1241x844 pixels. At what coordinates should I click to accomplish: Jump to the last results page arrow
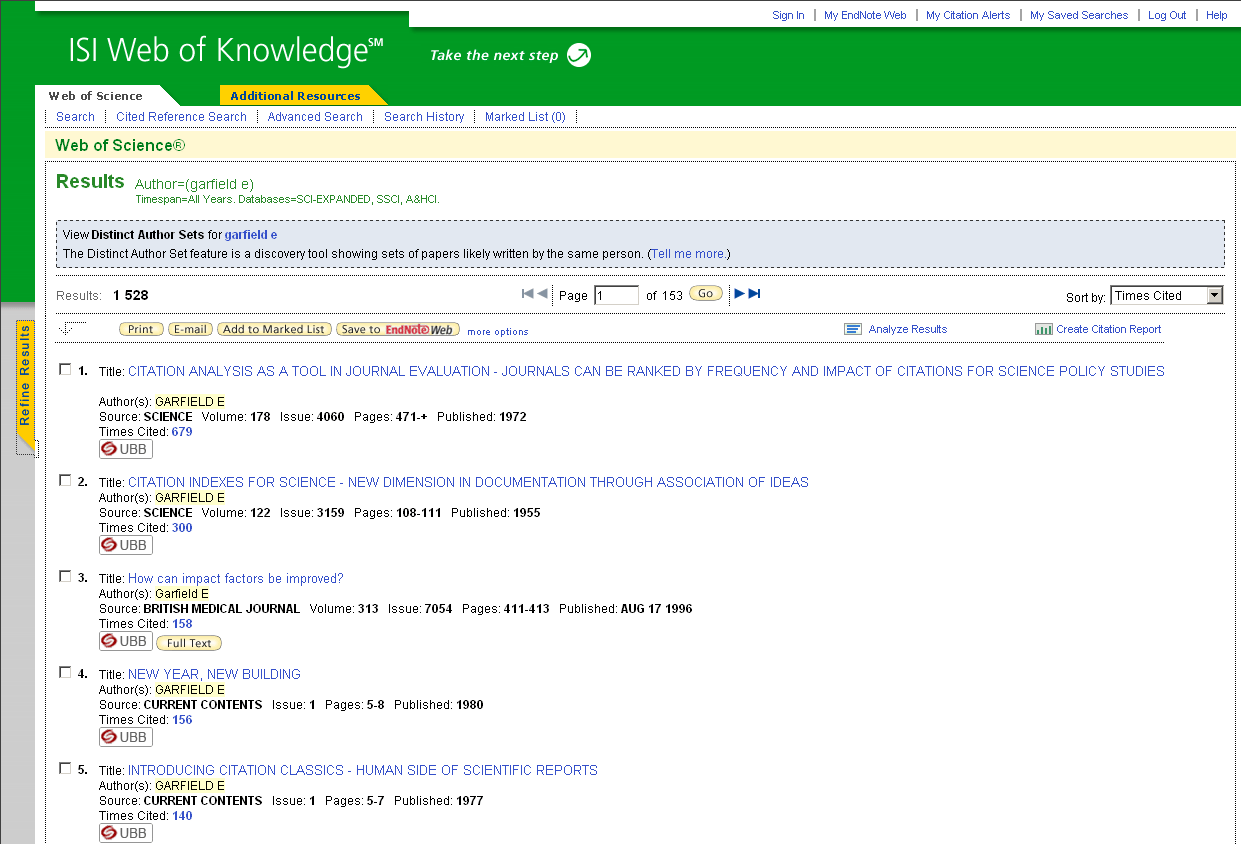click(x=755, y=293)
